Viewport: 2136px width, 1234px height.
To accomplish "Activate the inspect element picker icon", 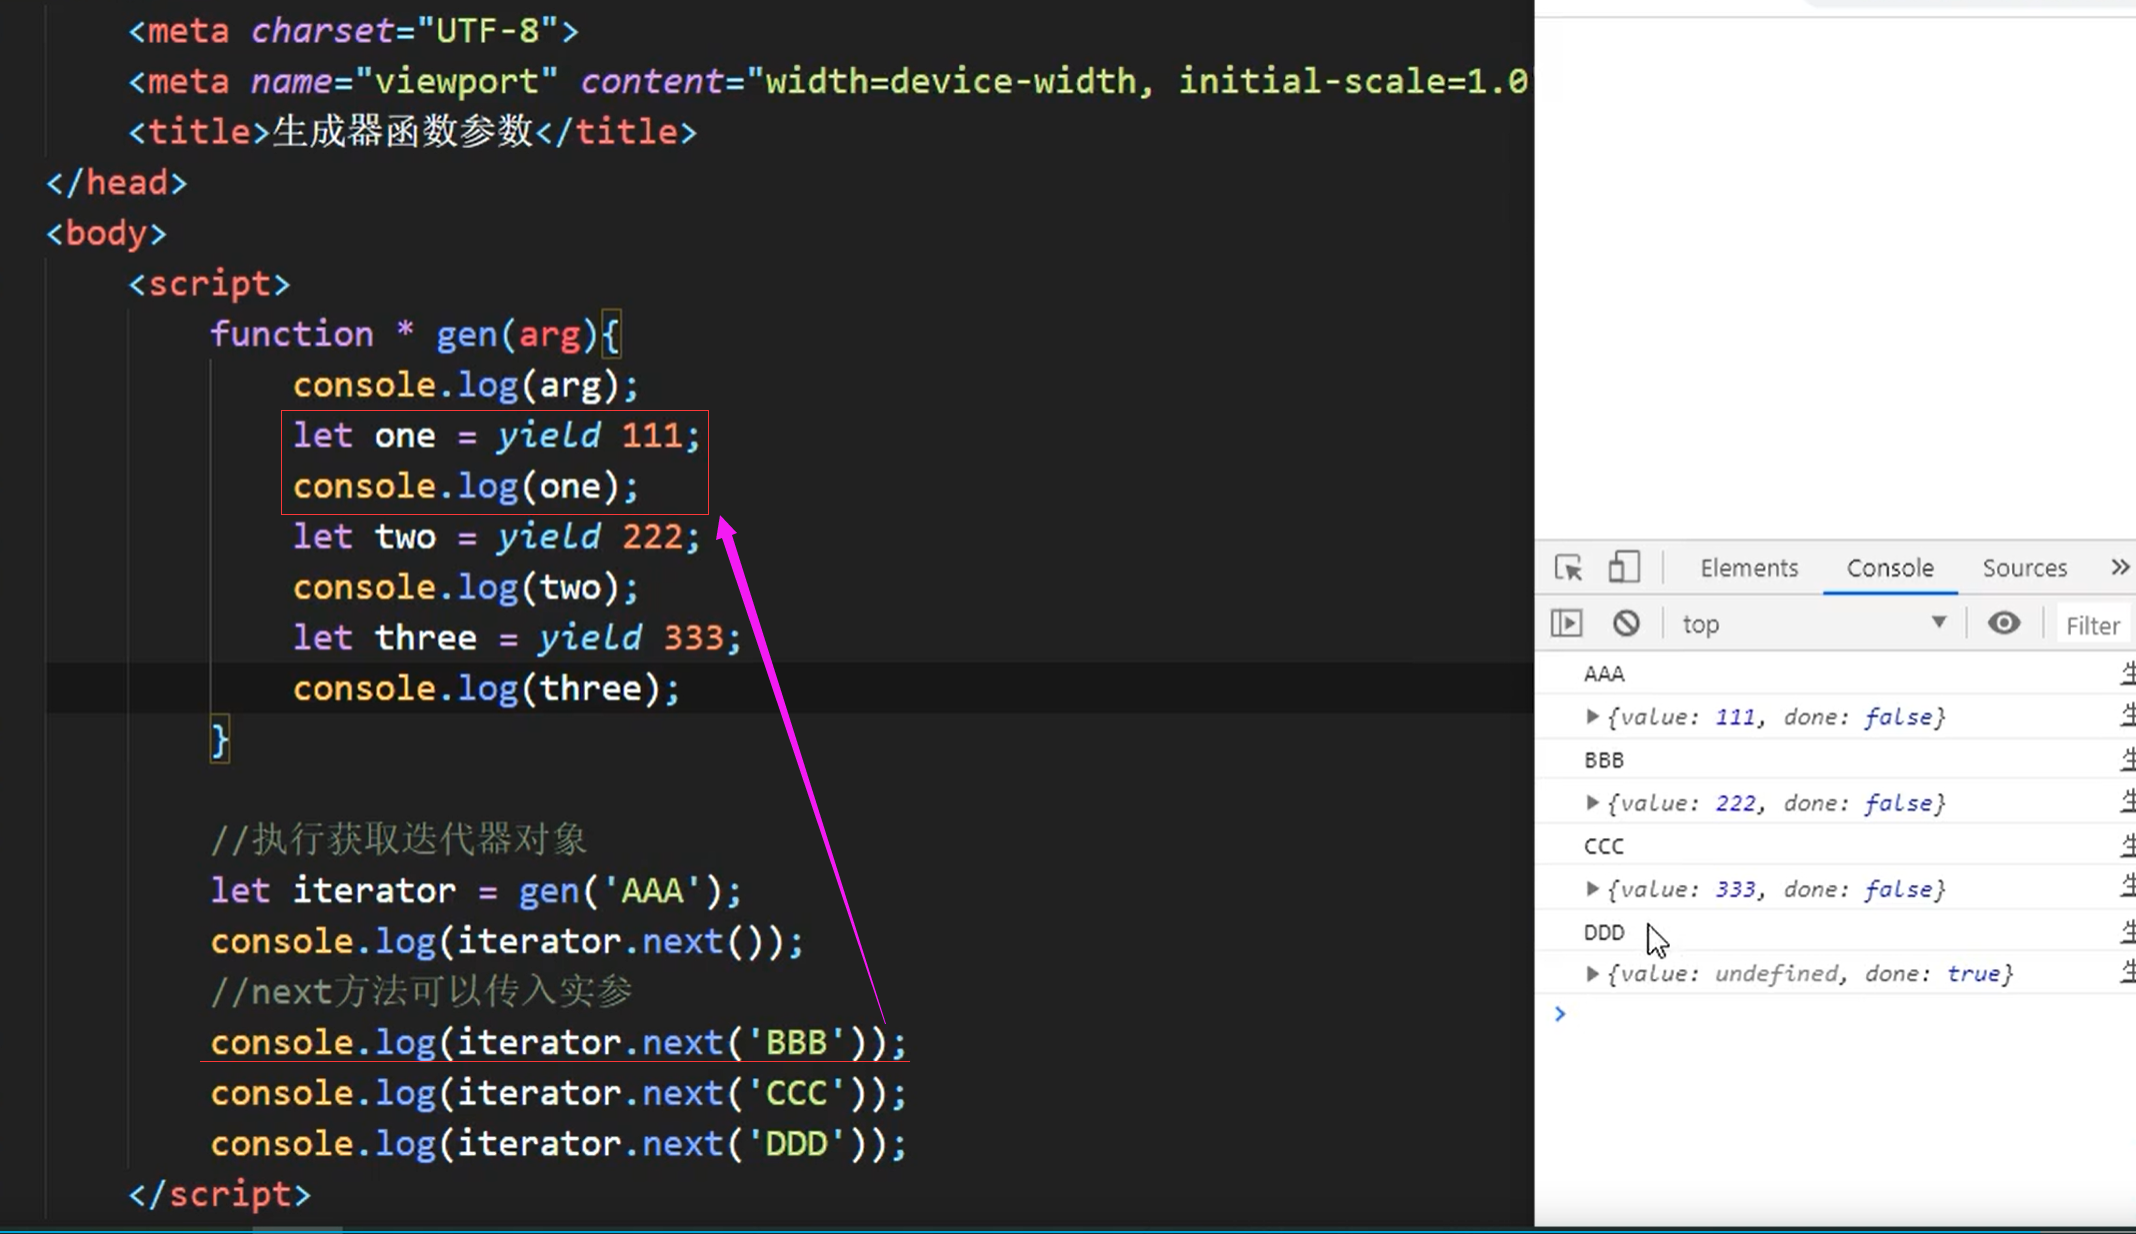I will point(1568,568).
